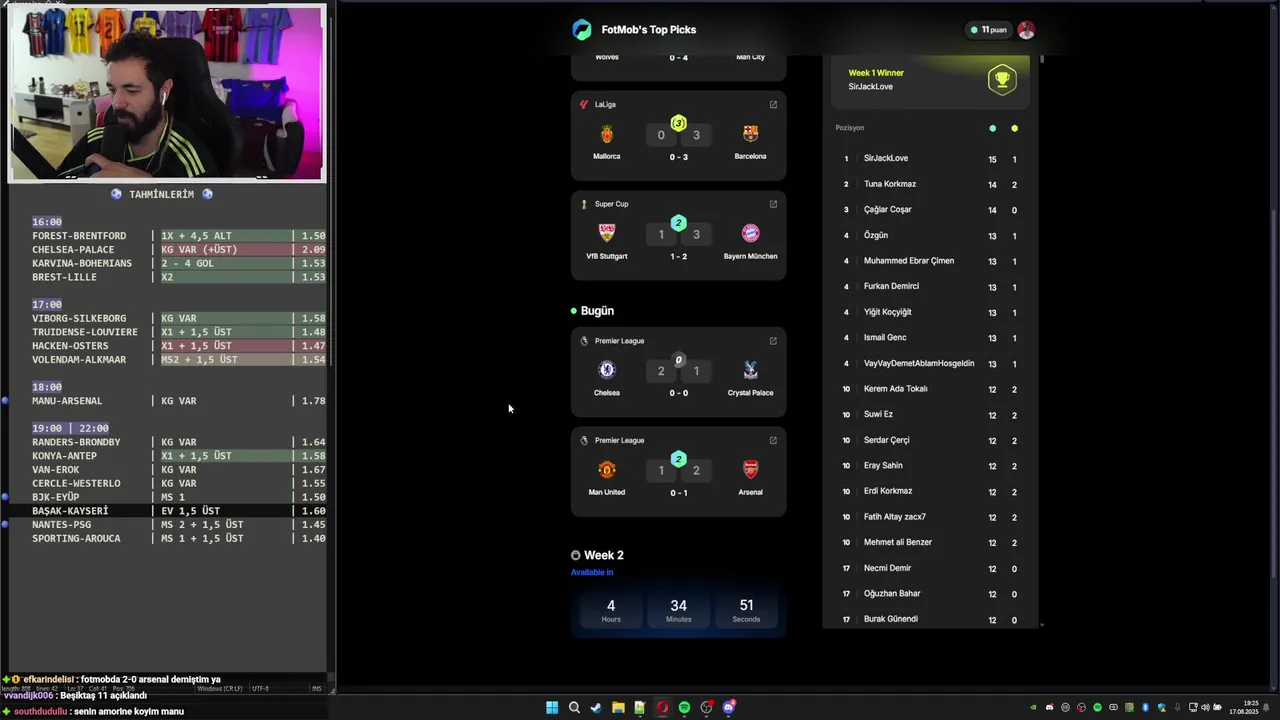Select Tuna Korkmaz leaderboard row
Screen dimensions: 1280x720
[x=930, y=184]
